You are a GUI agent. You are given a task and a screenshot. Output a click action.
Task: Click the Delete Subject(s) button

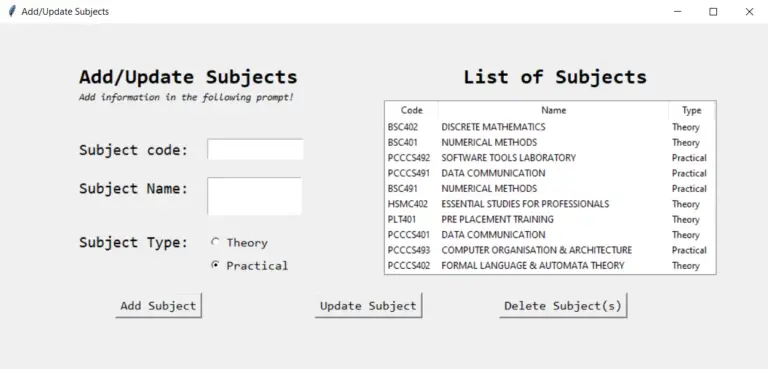[x=563, y=306]
